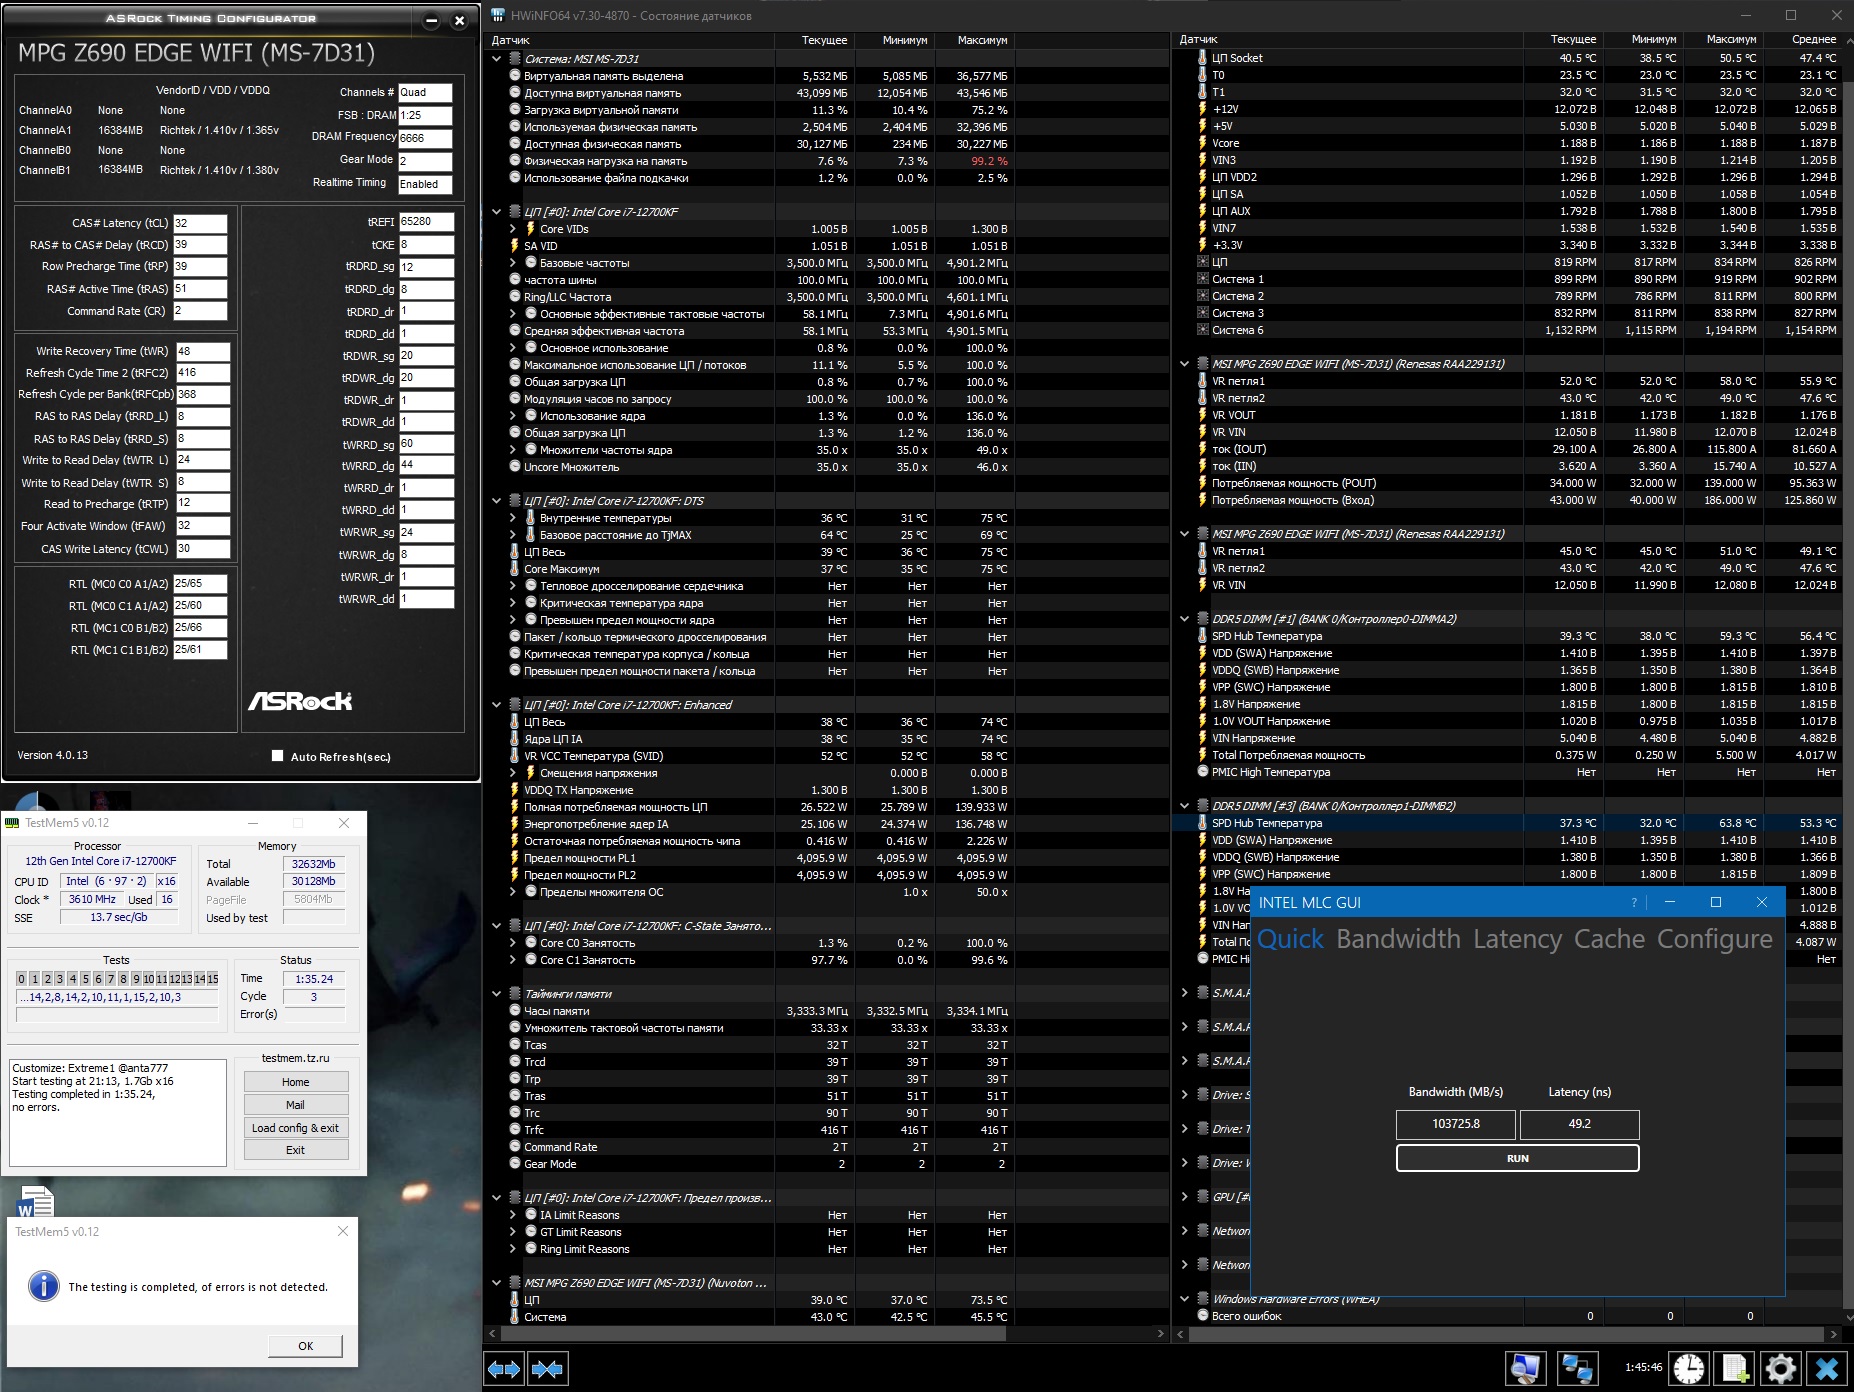The width and height of the screenshot is (1854, 1392).
Task: Click the circle icon beside Всего ошибок
Action: (1203, 1316)
